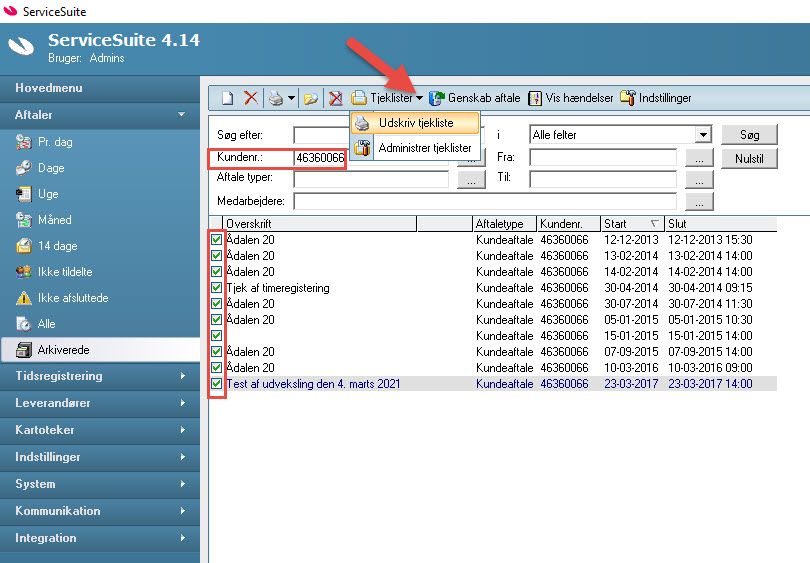
Task: Uncheck Test af udveksling row checkbox
Action: point(216,384)
